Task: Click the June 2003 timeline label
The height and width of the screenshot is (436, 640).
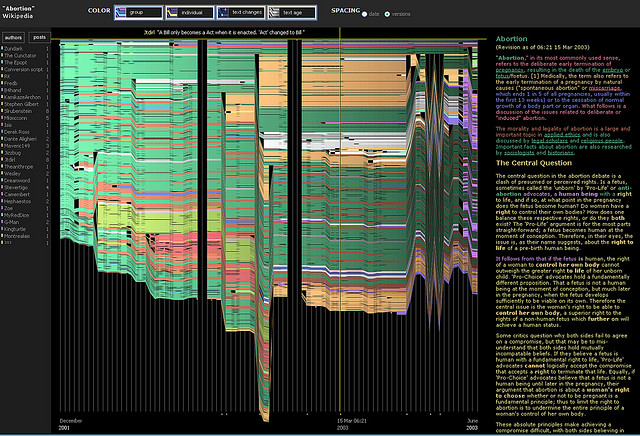Action: [472, 424]
